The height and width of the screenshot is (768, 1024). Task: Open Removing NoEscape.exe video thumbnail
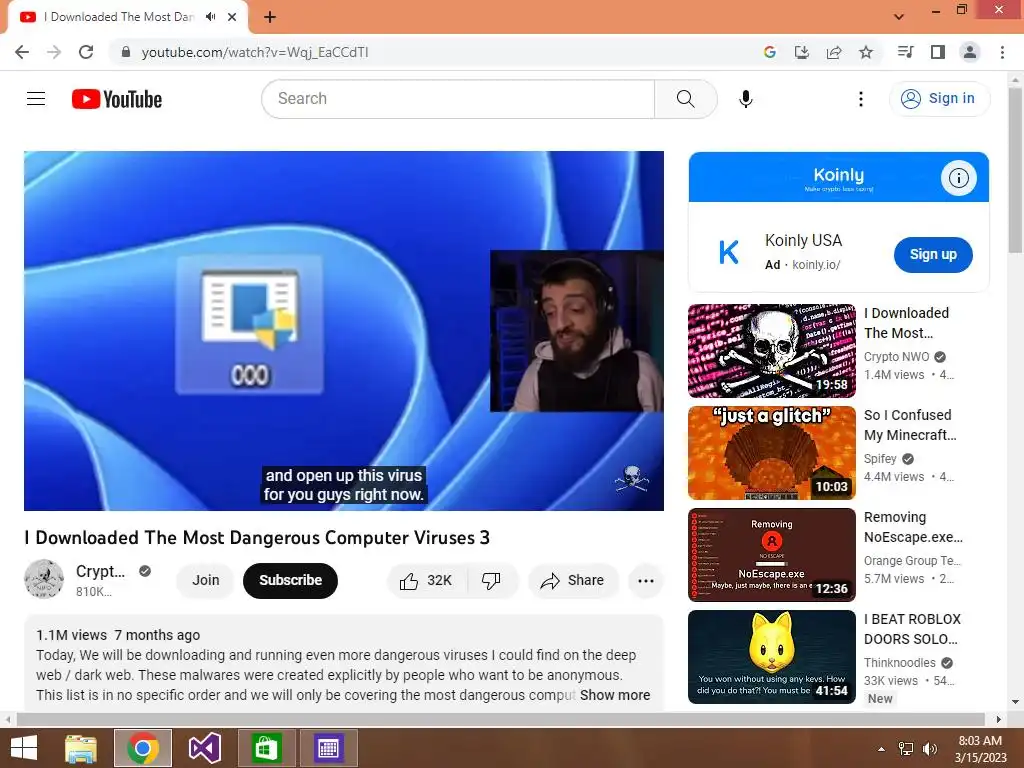(771, 554)
